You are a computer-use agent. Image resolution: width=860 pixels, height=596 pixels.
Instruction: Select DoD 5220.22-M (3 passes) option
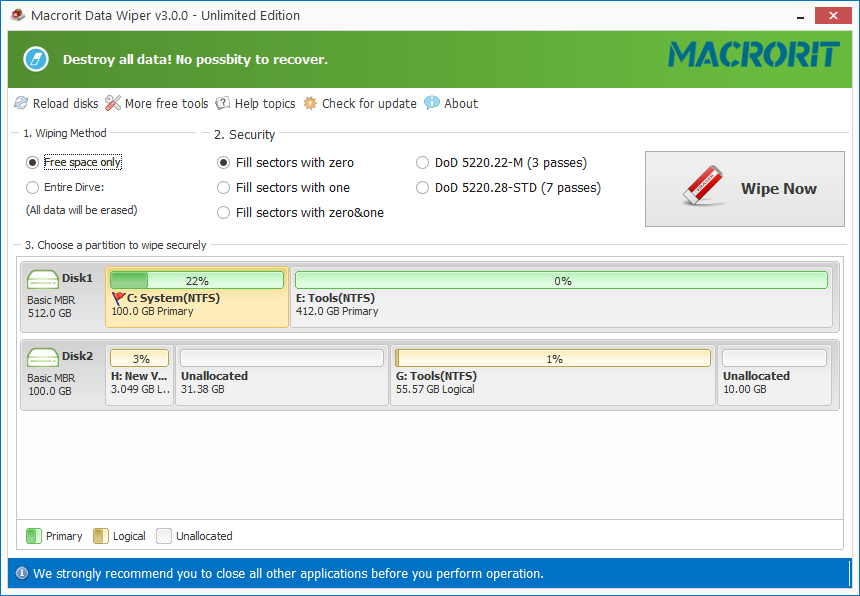422,162
